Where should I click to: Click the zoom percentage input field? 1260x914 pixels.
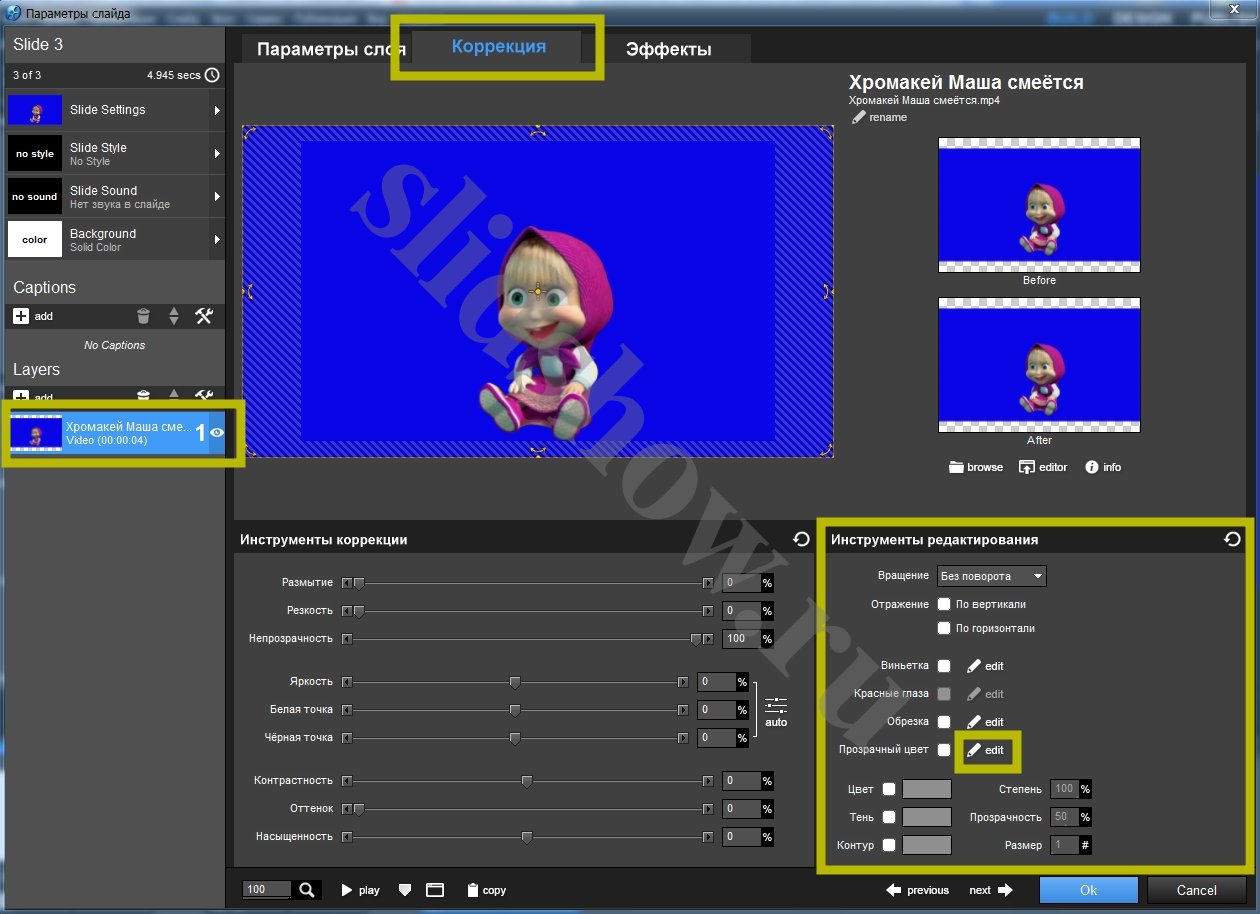(267, 890)
